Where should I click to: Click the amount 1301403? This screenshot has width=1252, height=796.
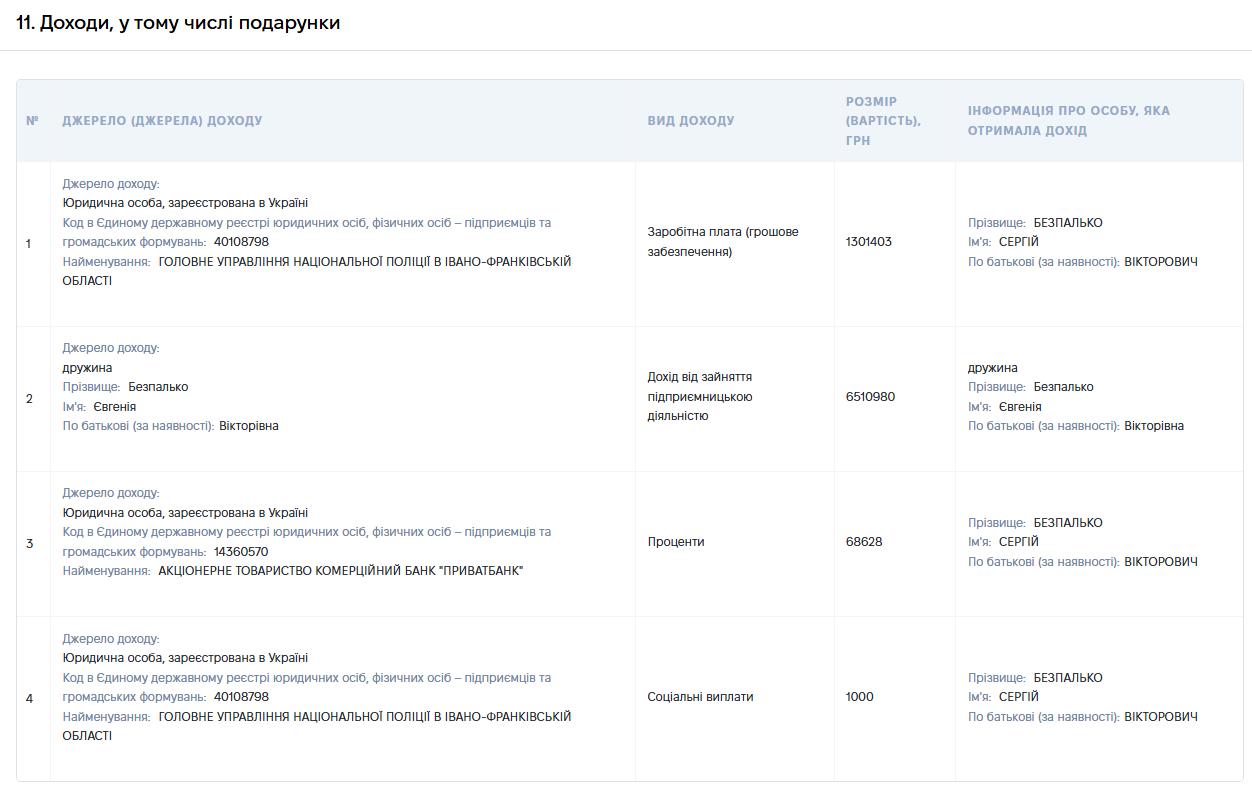[869, 242]
